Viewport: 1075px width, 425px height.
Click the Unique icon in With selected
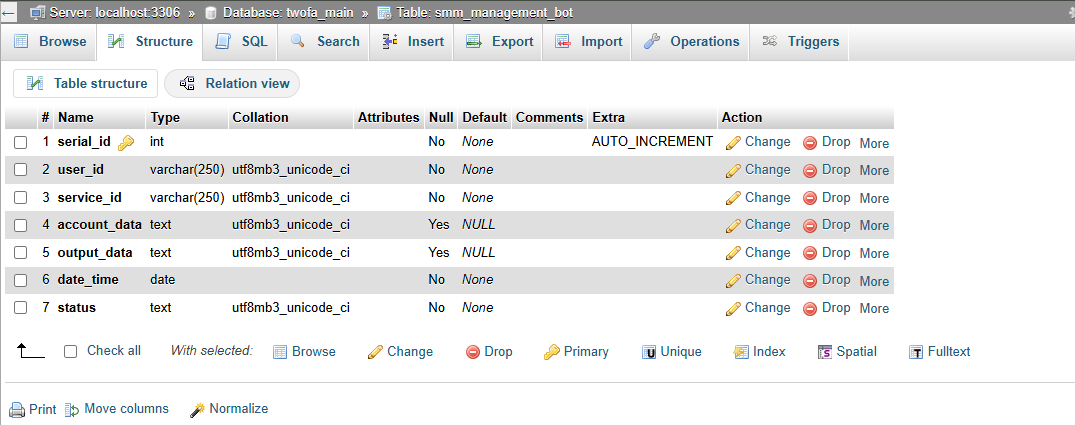click(649, 352)
